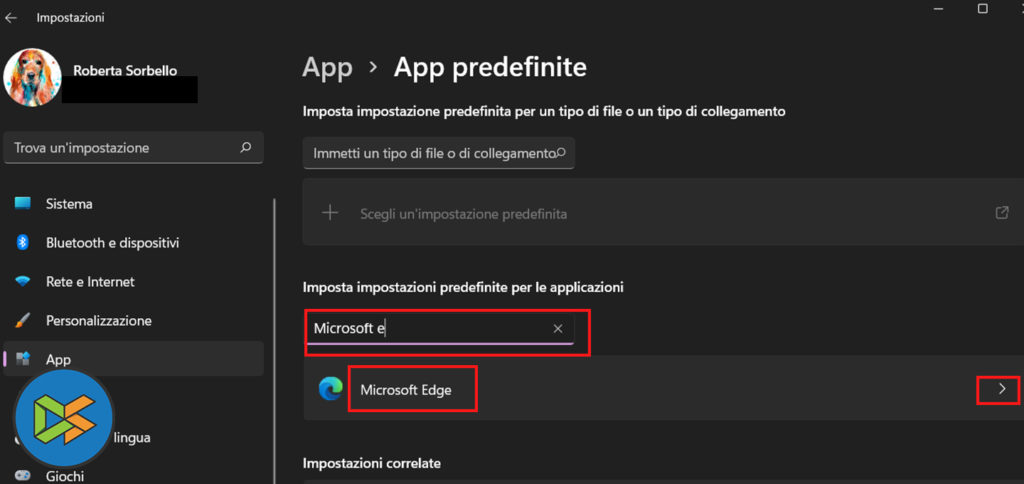1024x484 pixels.
Task: Click the Personalizzazione paintbrush icon
Action: (x=23, y=321)
